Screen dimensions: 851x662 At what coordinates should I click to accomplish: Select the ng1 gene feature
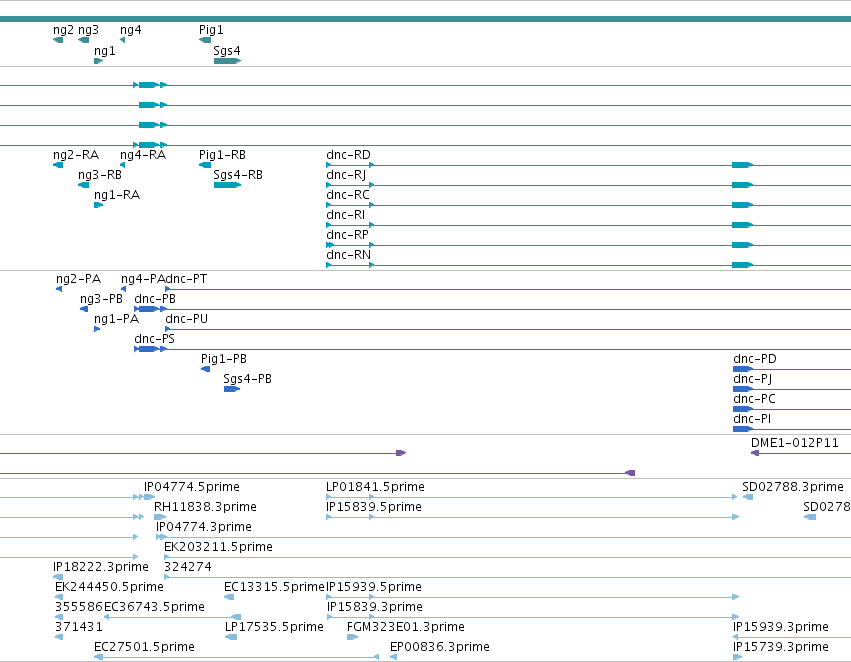pos(98,61)
